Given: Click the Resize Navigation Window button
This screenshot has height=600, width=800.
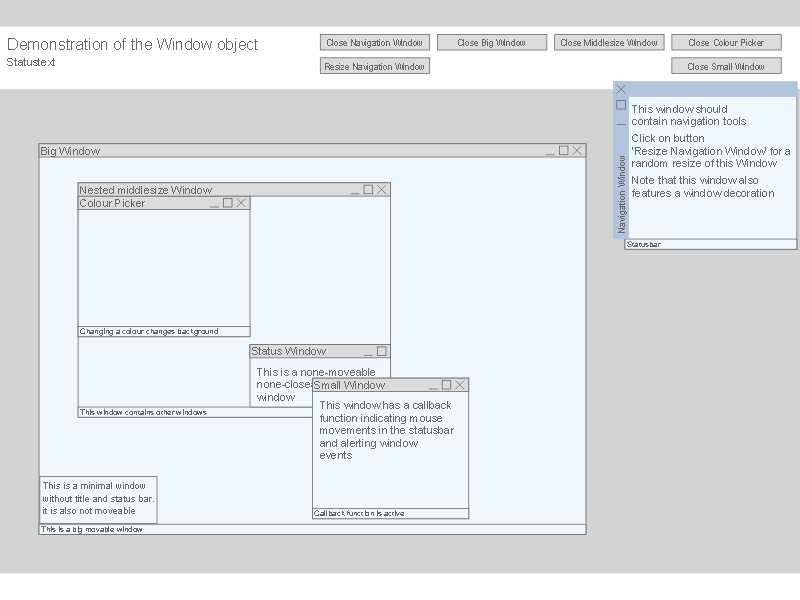Looking at the screenshot, I should pyautogui.click(x=375, y=66).
